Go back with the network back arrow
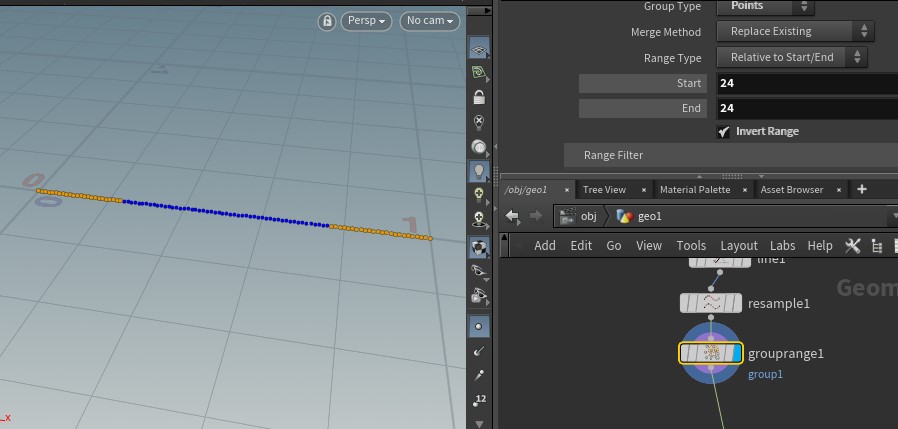Viewport: 898px width, 429px height. coord(513,217)
